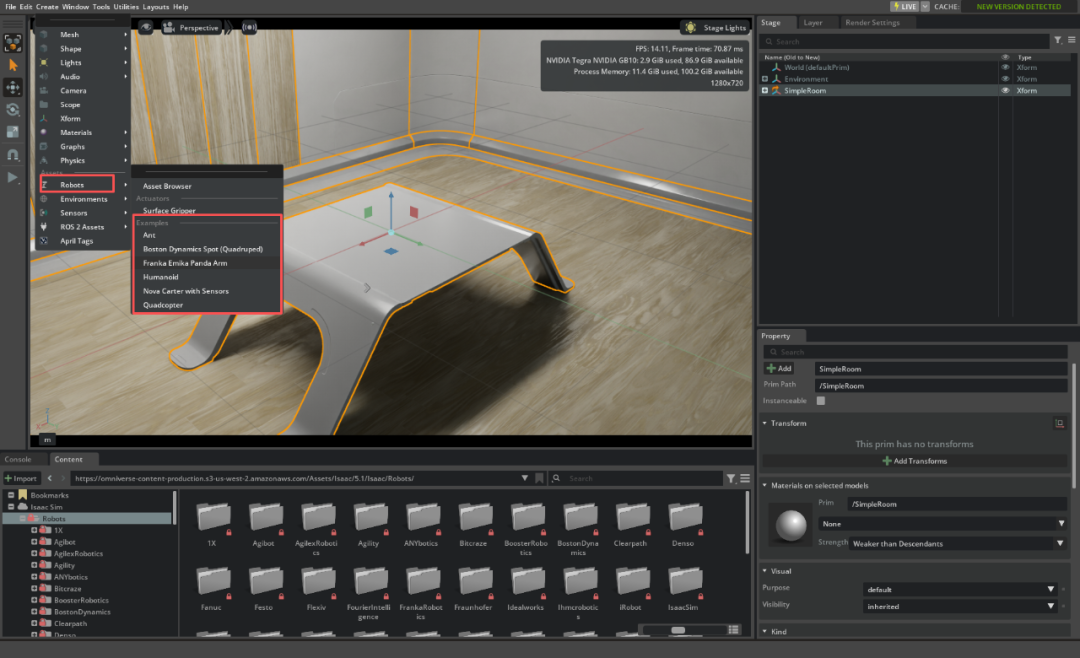Click the Add Transforms button
The height and width of the screenshot is (658, 1080).
(915, 461)
